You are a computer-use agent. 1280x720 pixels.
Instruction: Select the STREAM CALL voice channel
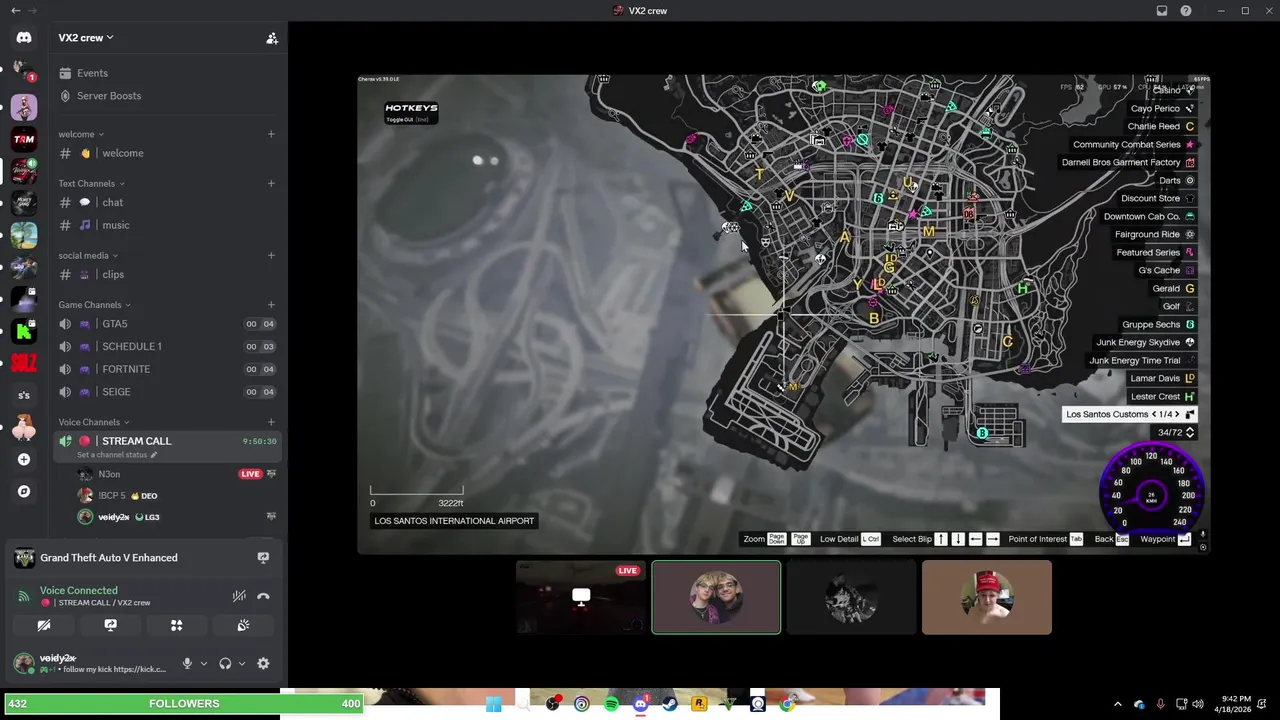pos(166,446)
